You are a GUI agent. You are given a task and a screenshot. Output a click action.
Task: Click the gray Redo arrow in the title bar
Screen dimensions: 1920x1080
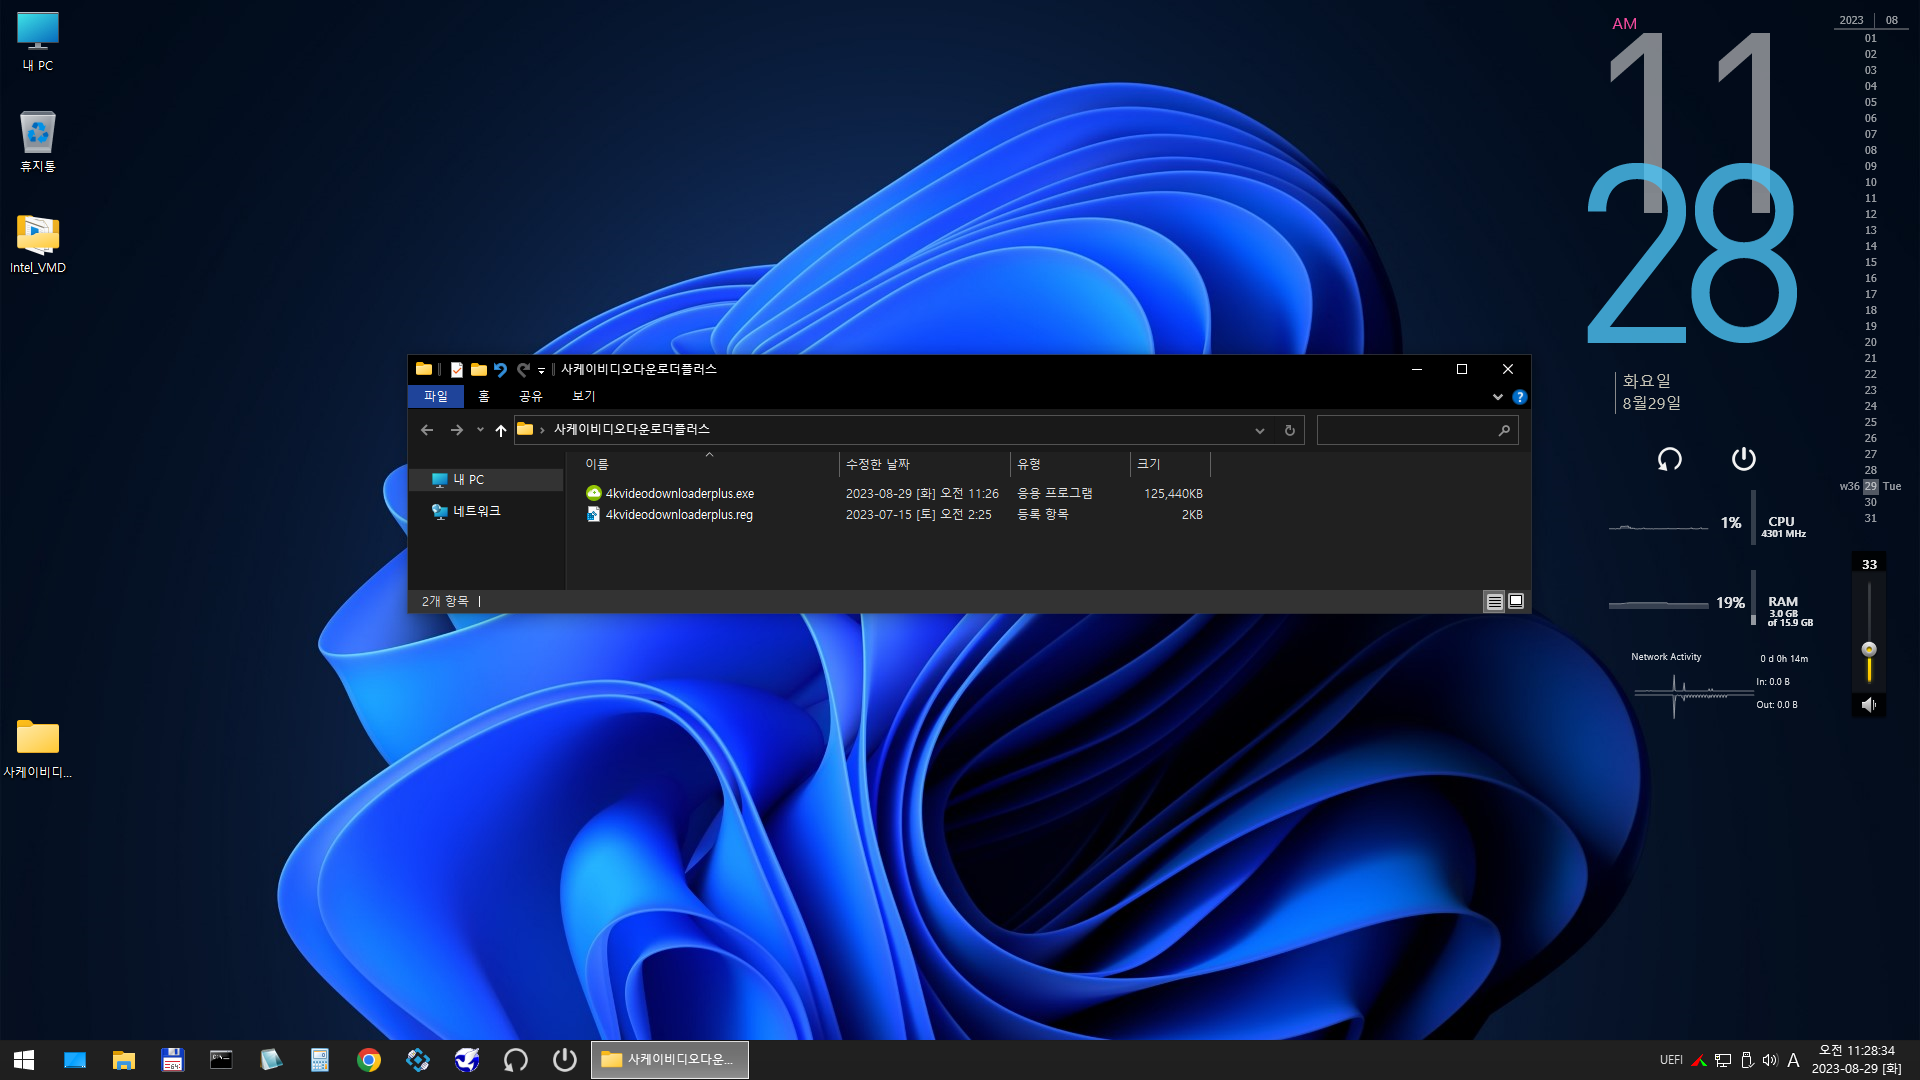[522, 369]
